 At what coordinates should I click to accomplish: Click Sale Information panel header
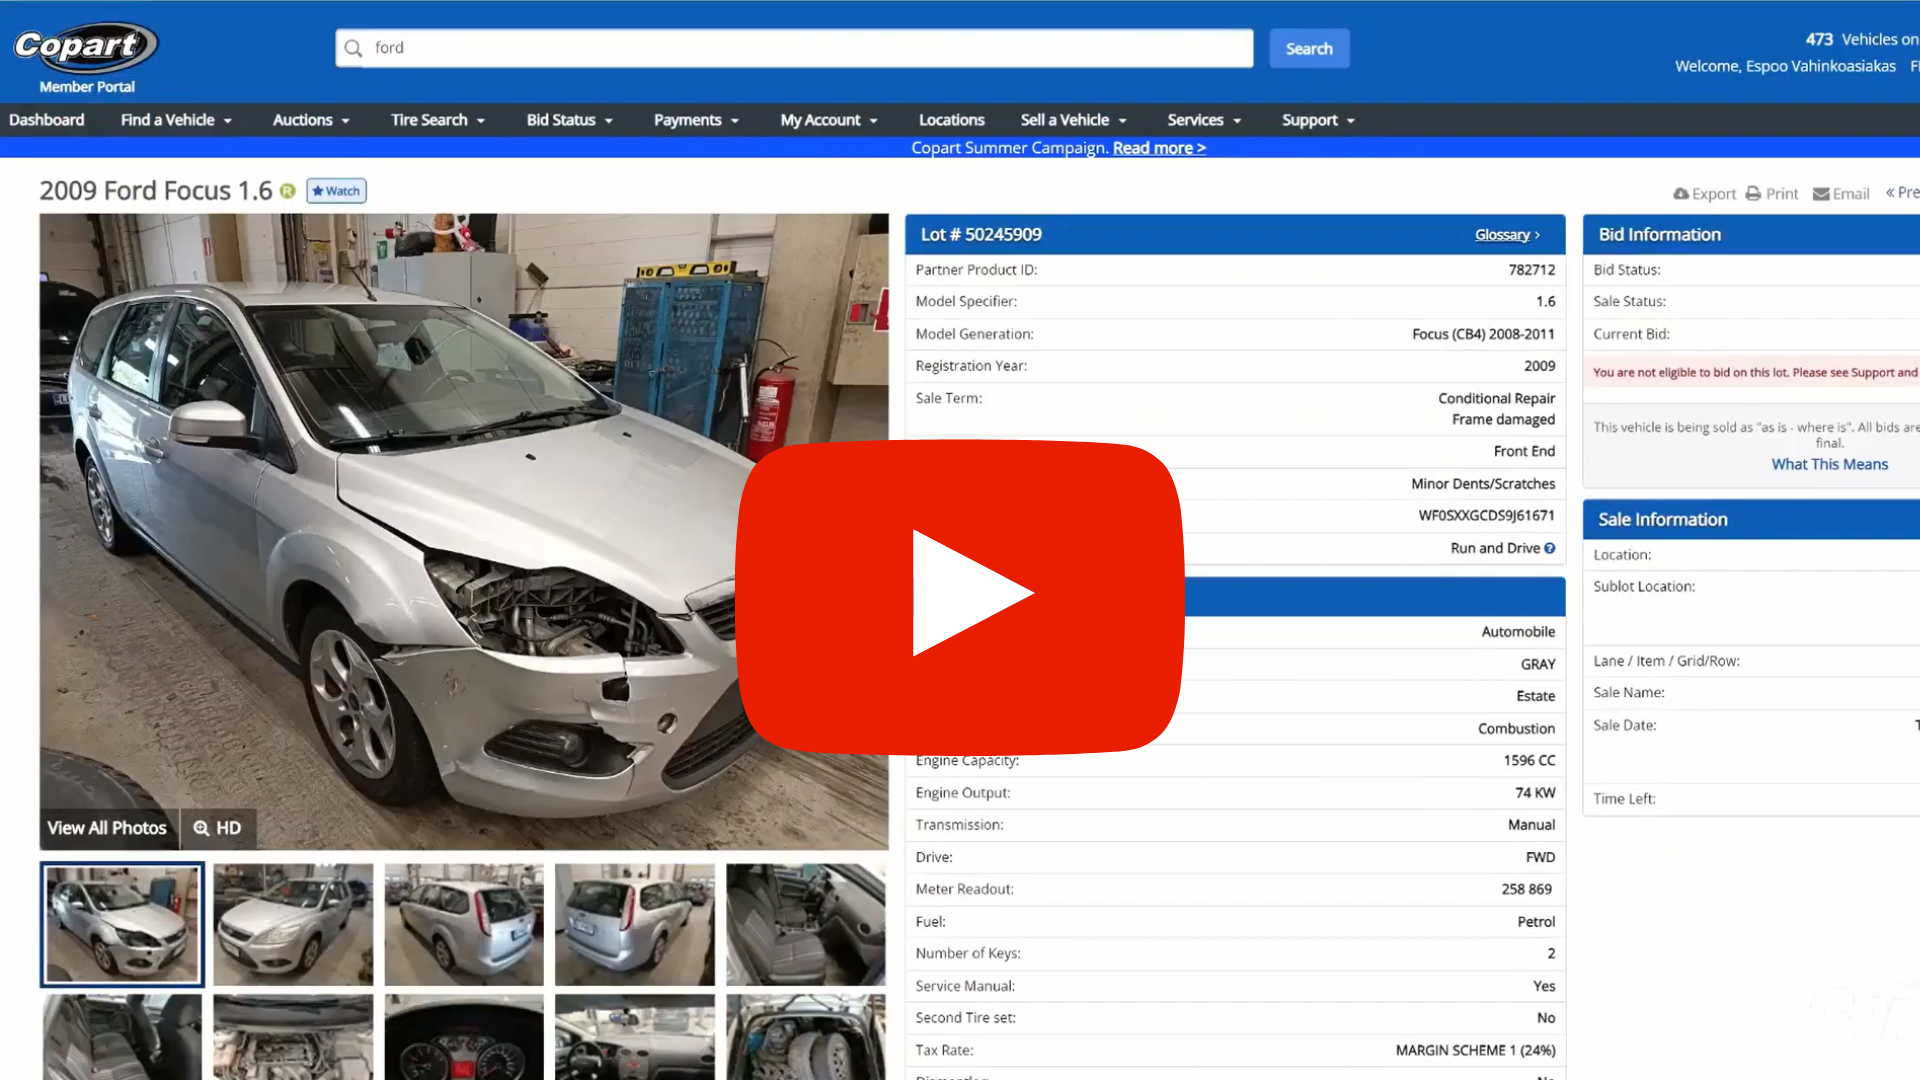[1751, 520]
